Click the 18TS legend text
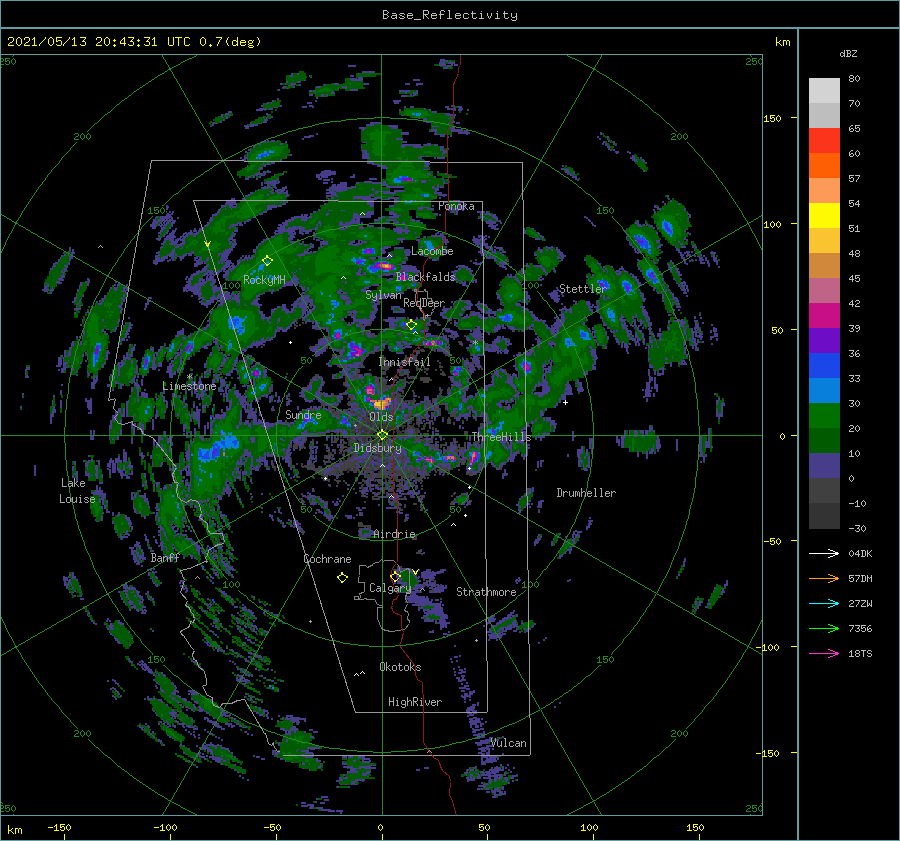This screenshot has width=900, height=841. coord(860,653)
